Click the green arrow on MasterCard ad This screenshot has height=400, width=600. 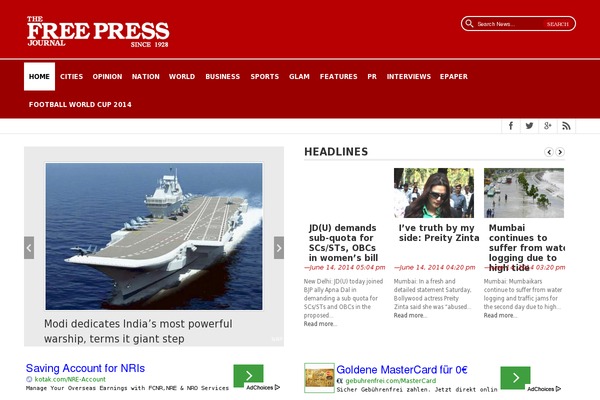tap(515, 377)
